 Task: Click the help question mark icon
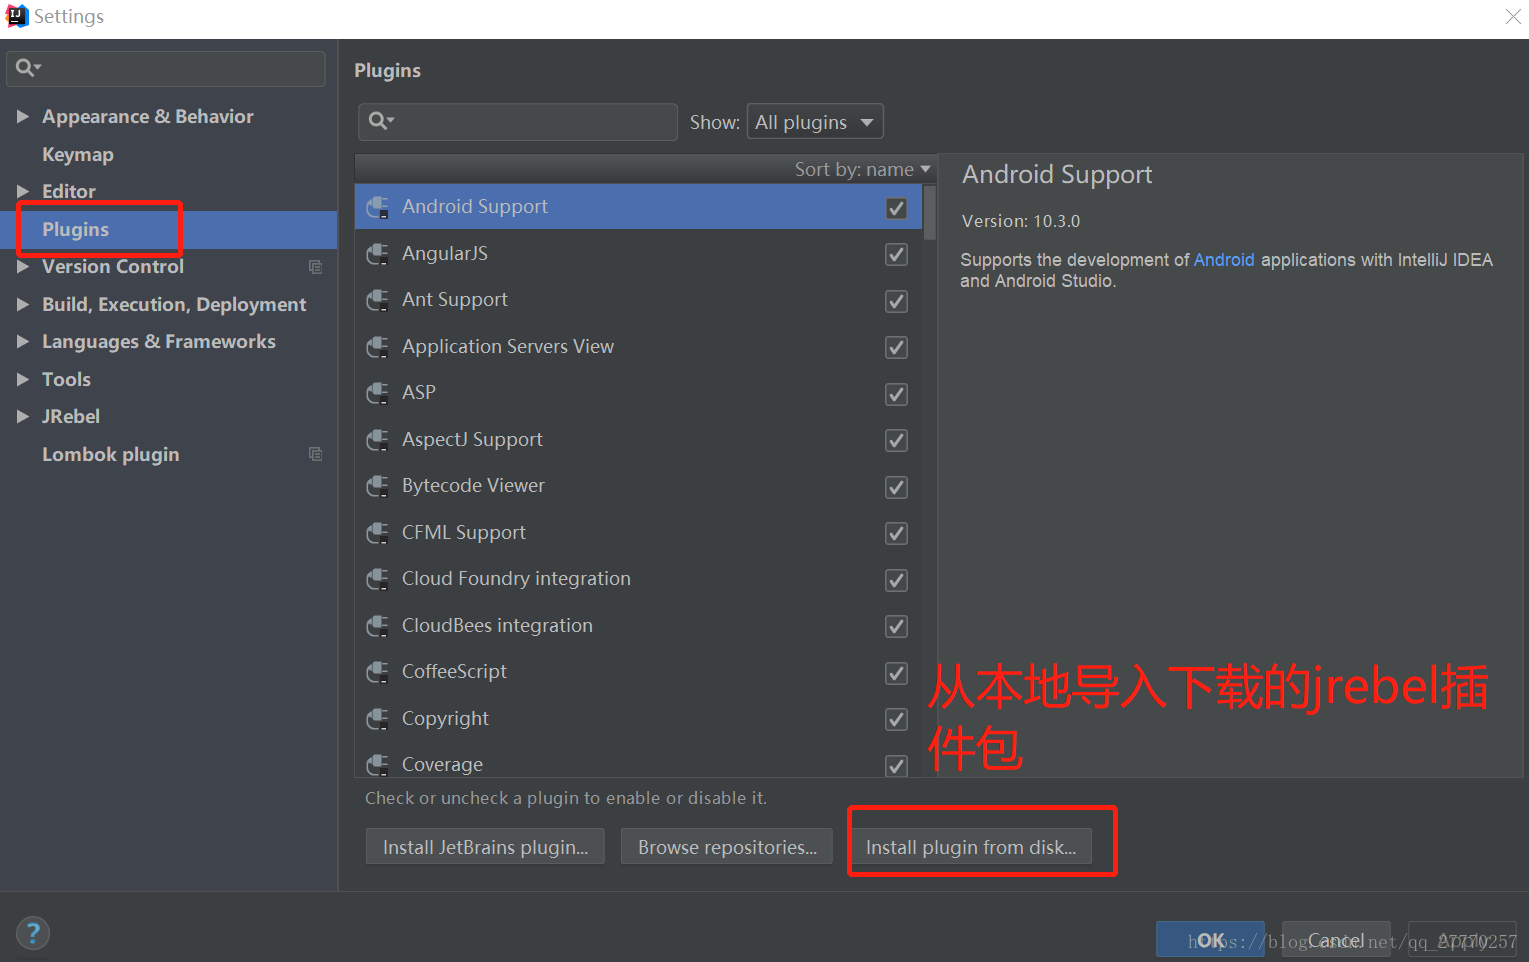coord(33,933)
